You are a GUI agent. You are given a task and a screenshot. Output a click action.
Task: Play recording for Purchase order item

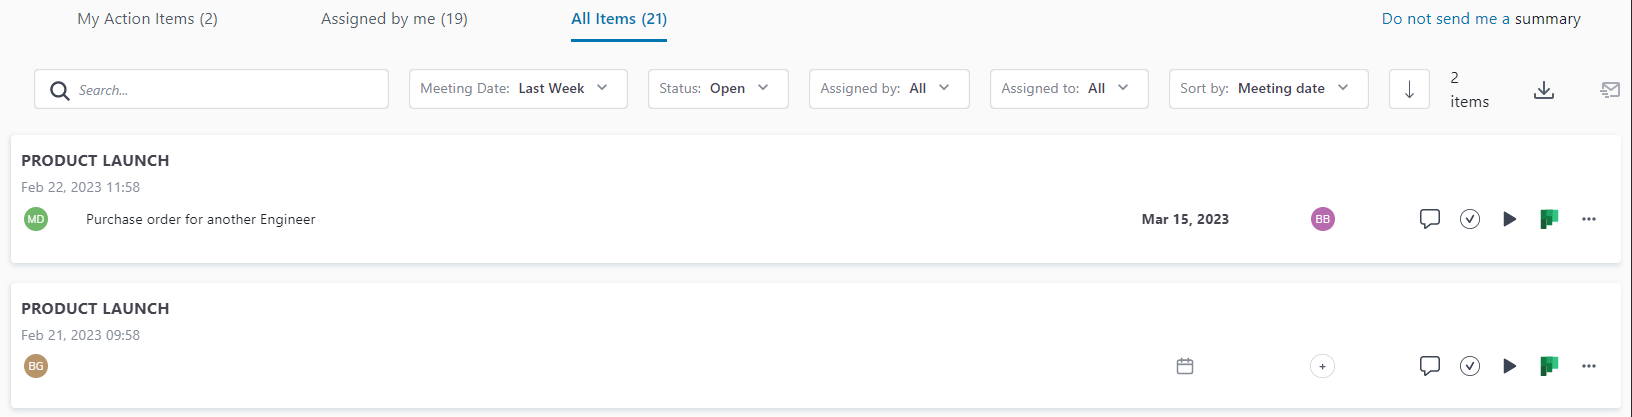tap(1509, 219)
